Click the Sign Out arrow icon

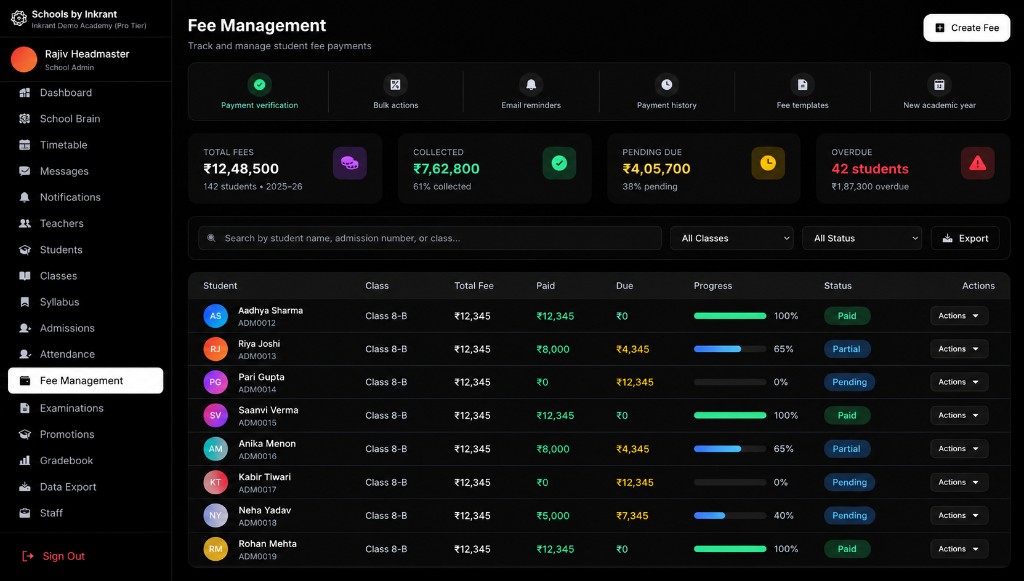(27, 556)
